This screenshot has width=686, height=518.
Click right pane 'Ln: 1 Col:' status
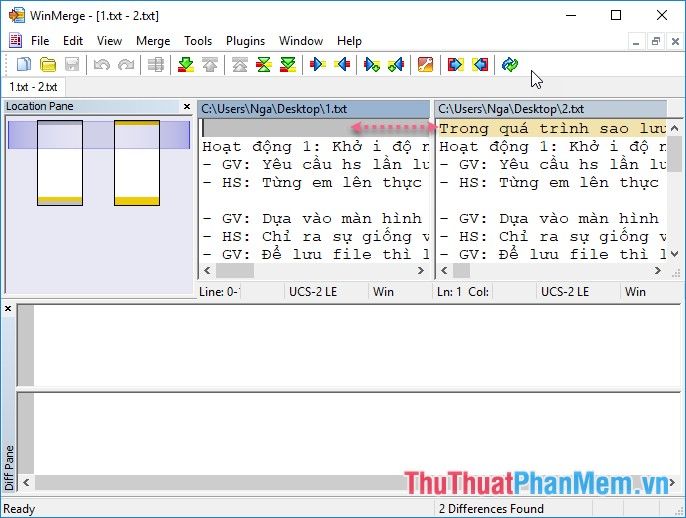(x=463, y=292)
